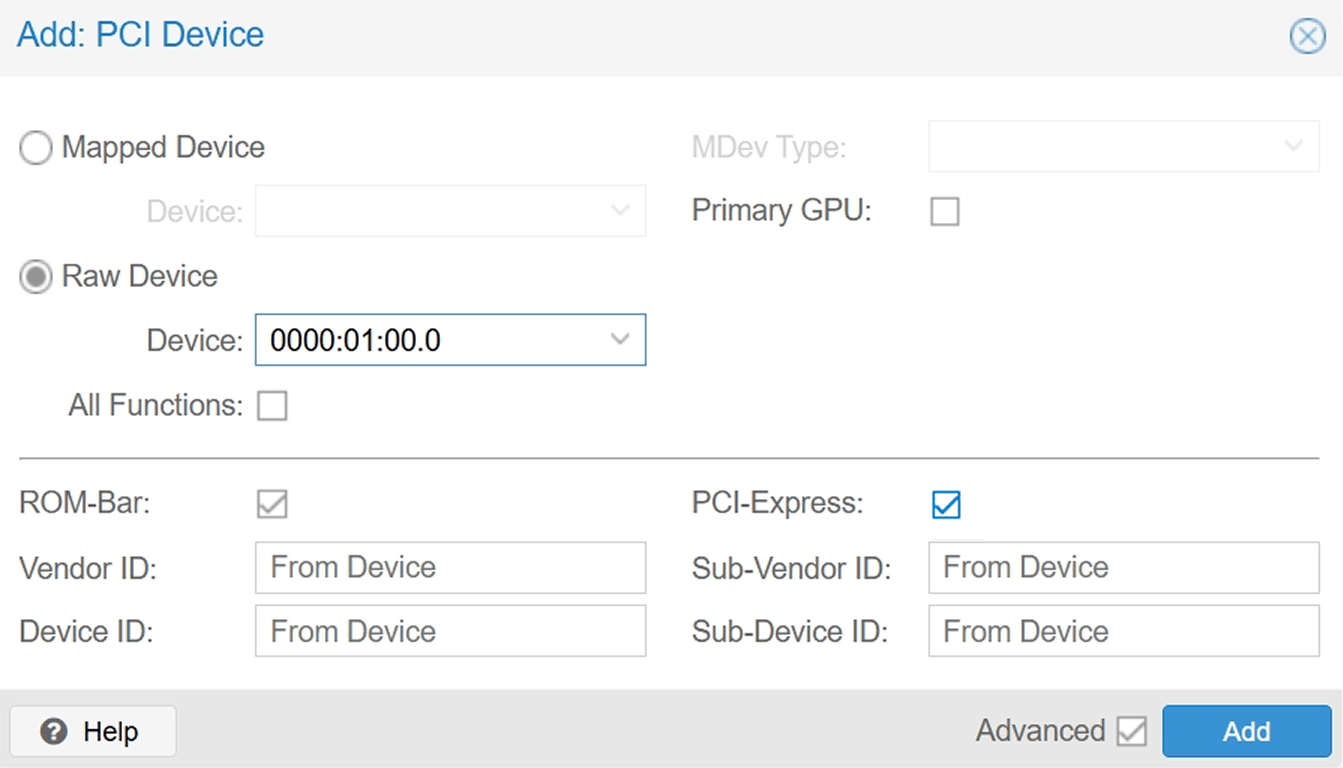Toggle the Advanced options checkbox
This screenshot has width=1343, height=768.
pyautogui.click(x=1131, y=732)
